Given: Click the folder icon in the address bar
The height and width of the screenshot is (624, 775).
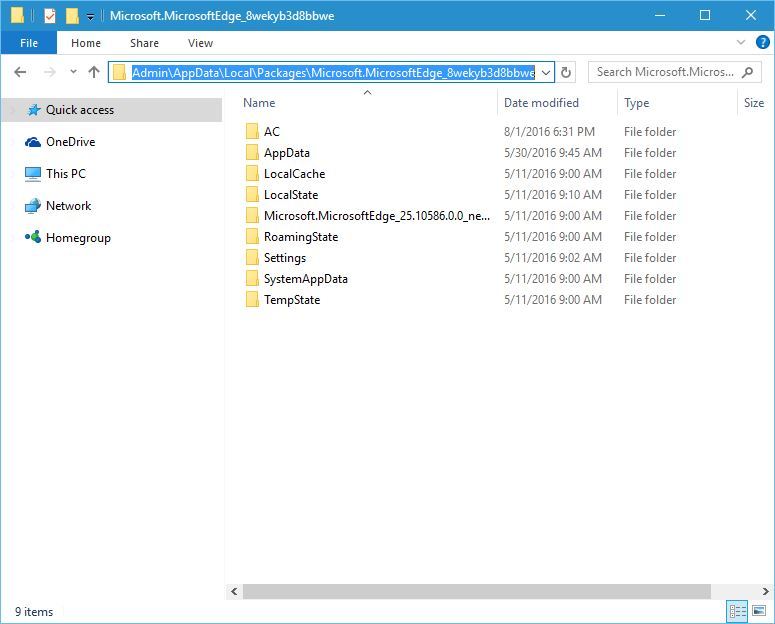Looking at the screenshot, I should (x=119, y=73).
